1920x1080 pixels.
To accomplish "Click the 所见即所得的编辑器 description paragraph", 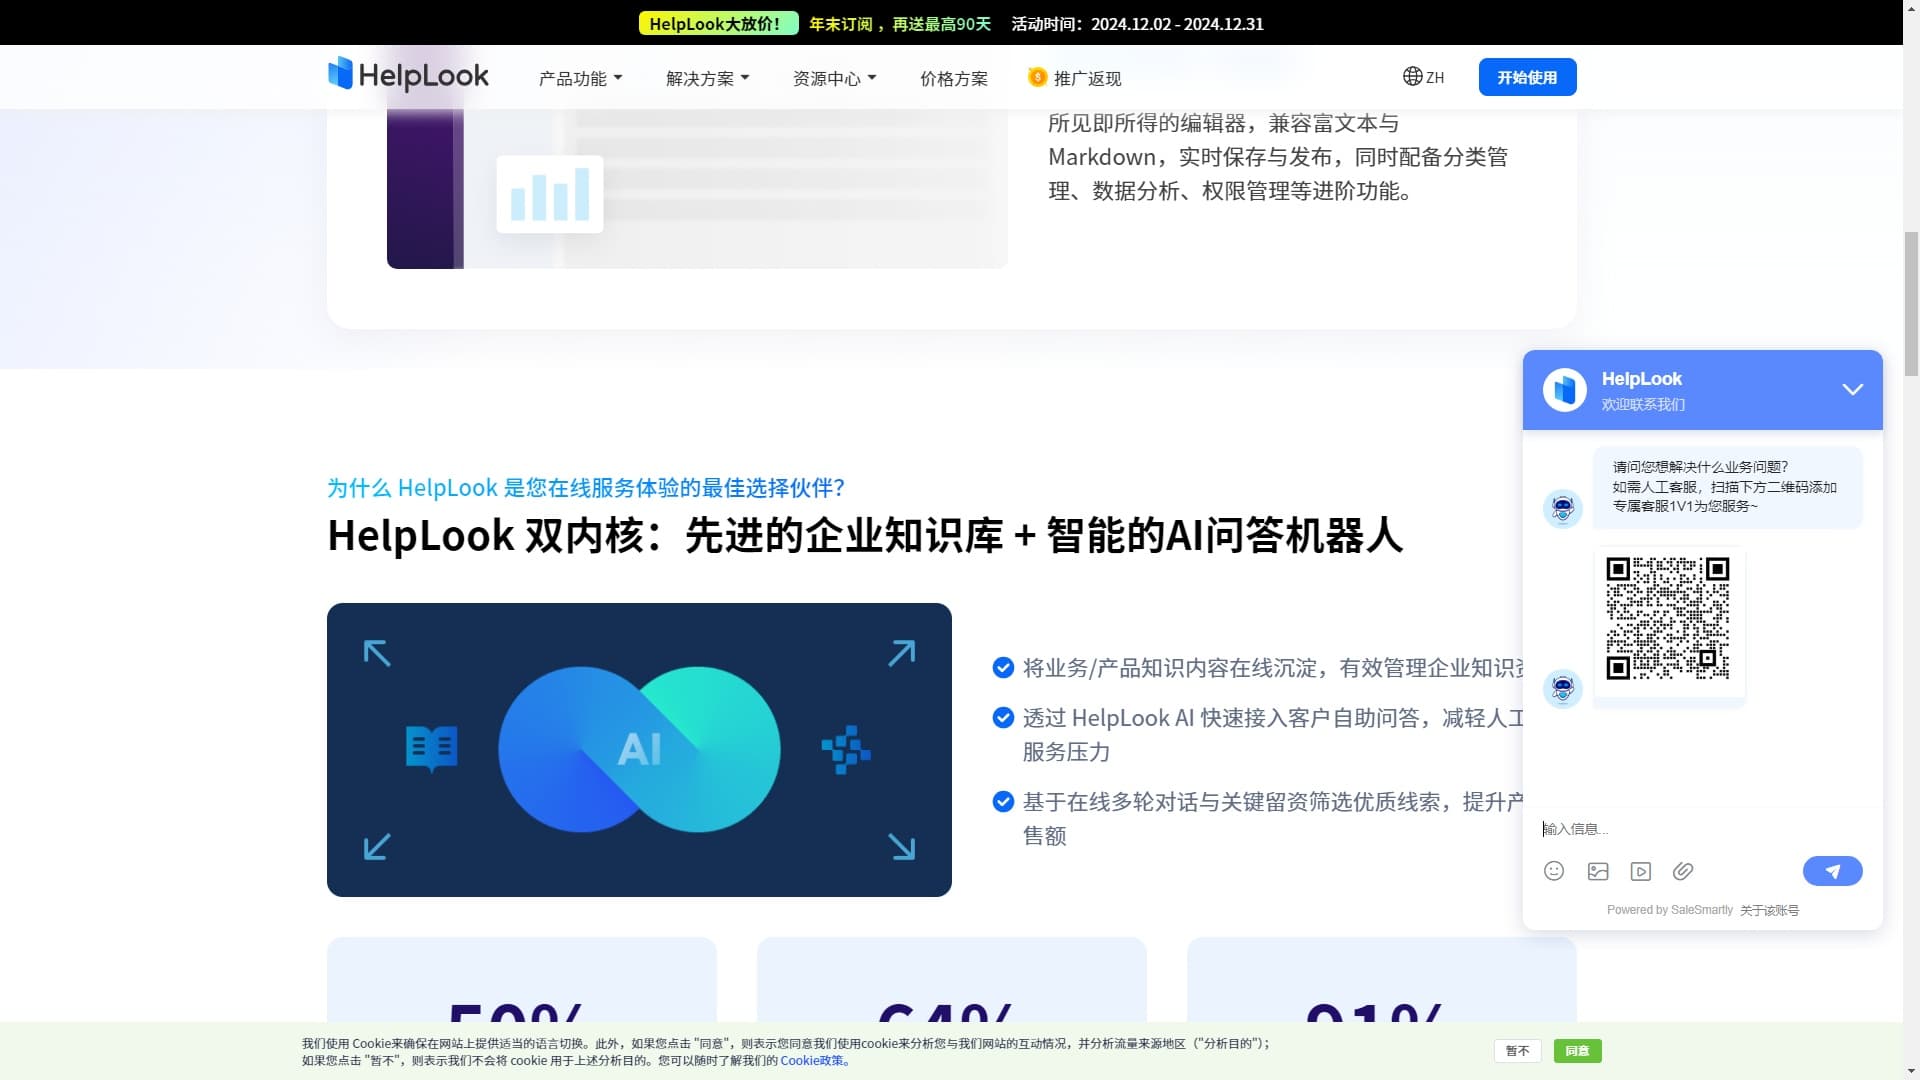I will coord(1278,157).
